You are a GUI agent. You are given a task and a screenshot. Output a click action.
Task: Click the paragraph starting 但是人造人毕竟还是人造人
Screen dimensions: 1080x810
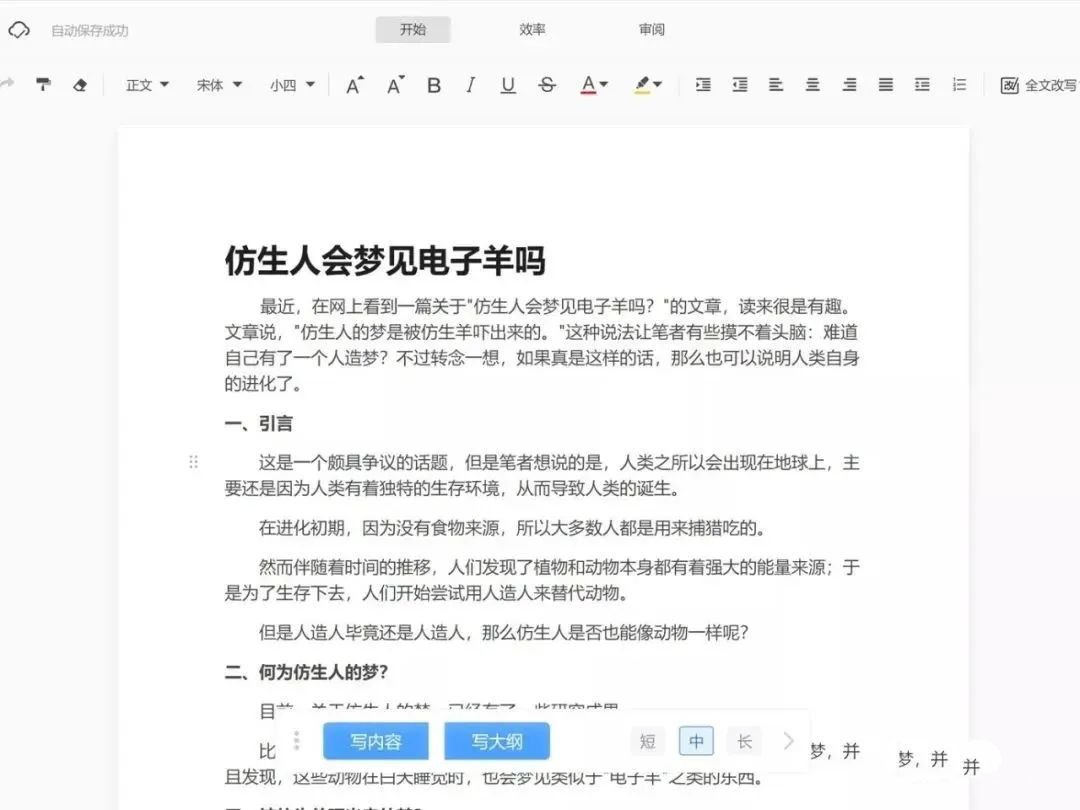point(503,632)
